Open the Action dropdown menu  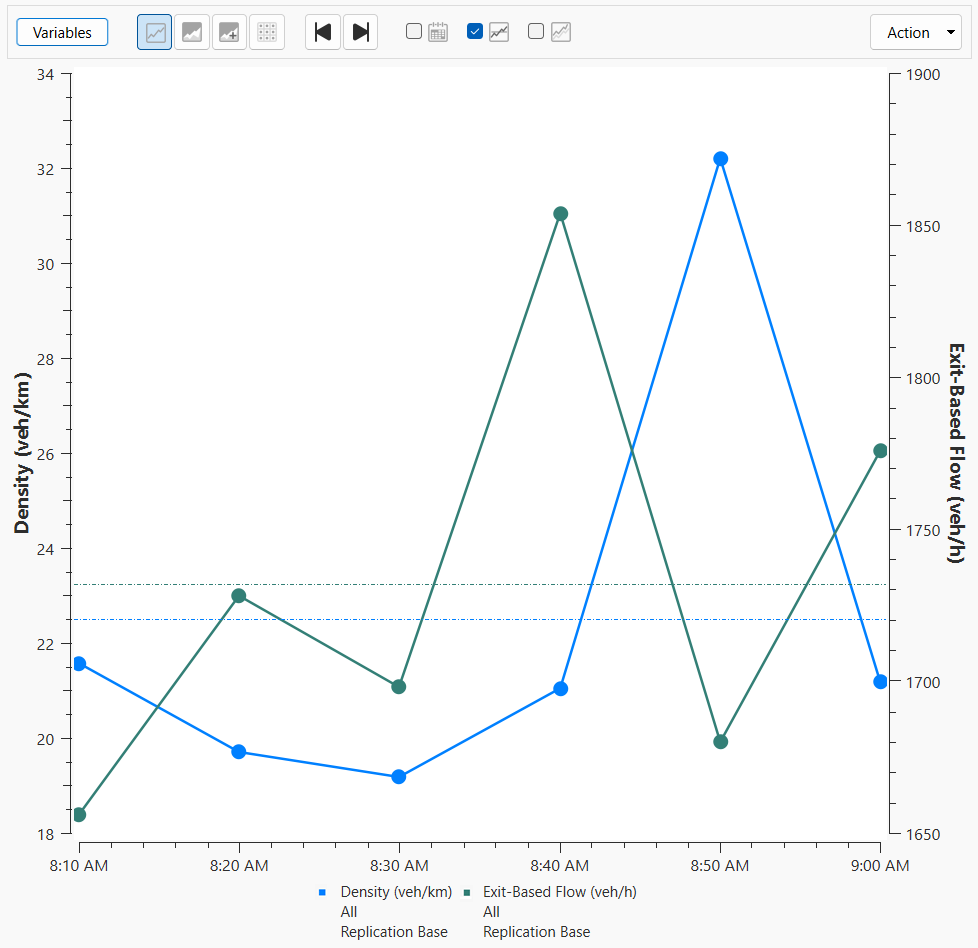coord(916,32)
